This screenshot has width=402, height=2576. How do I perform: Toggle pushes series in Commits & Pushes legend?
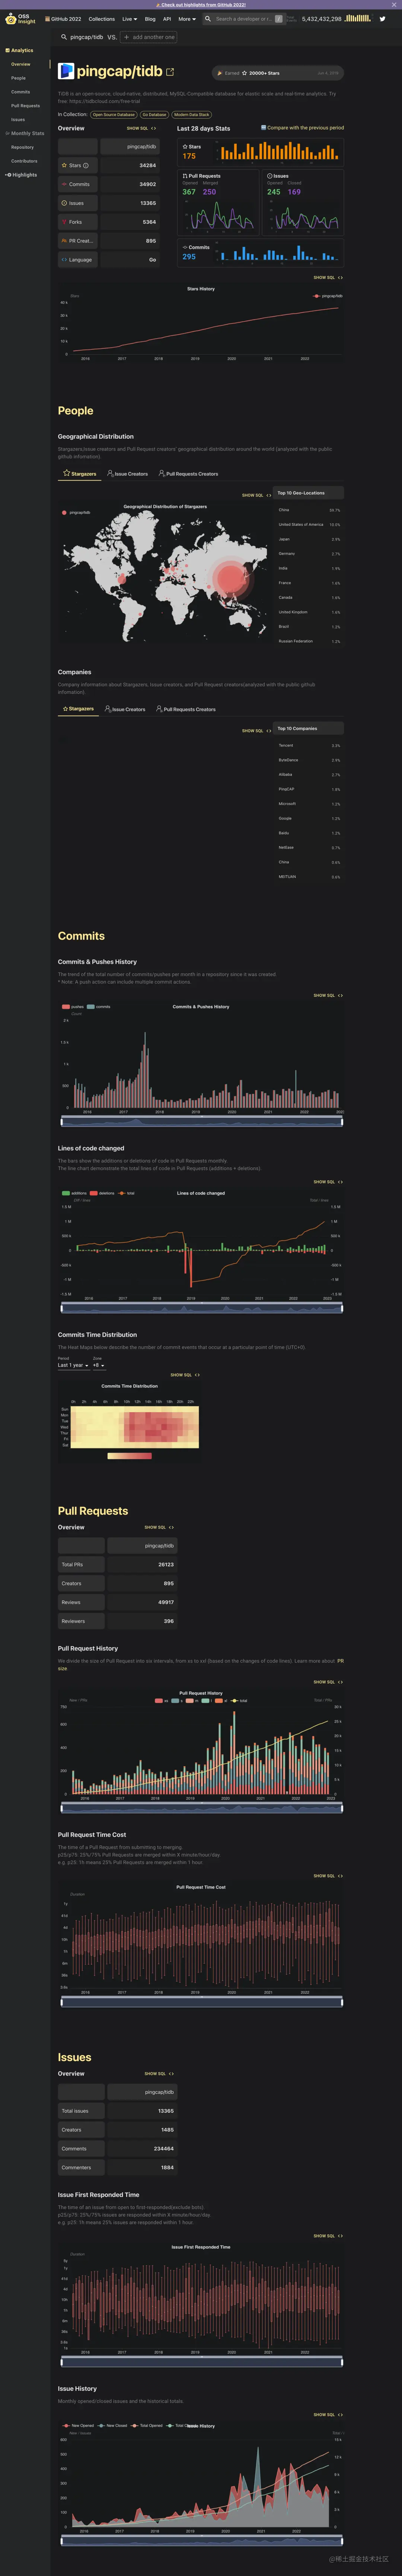[73, 1007]
